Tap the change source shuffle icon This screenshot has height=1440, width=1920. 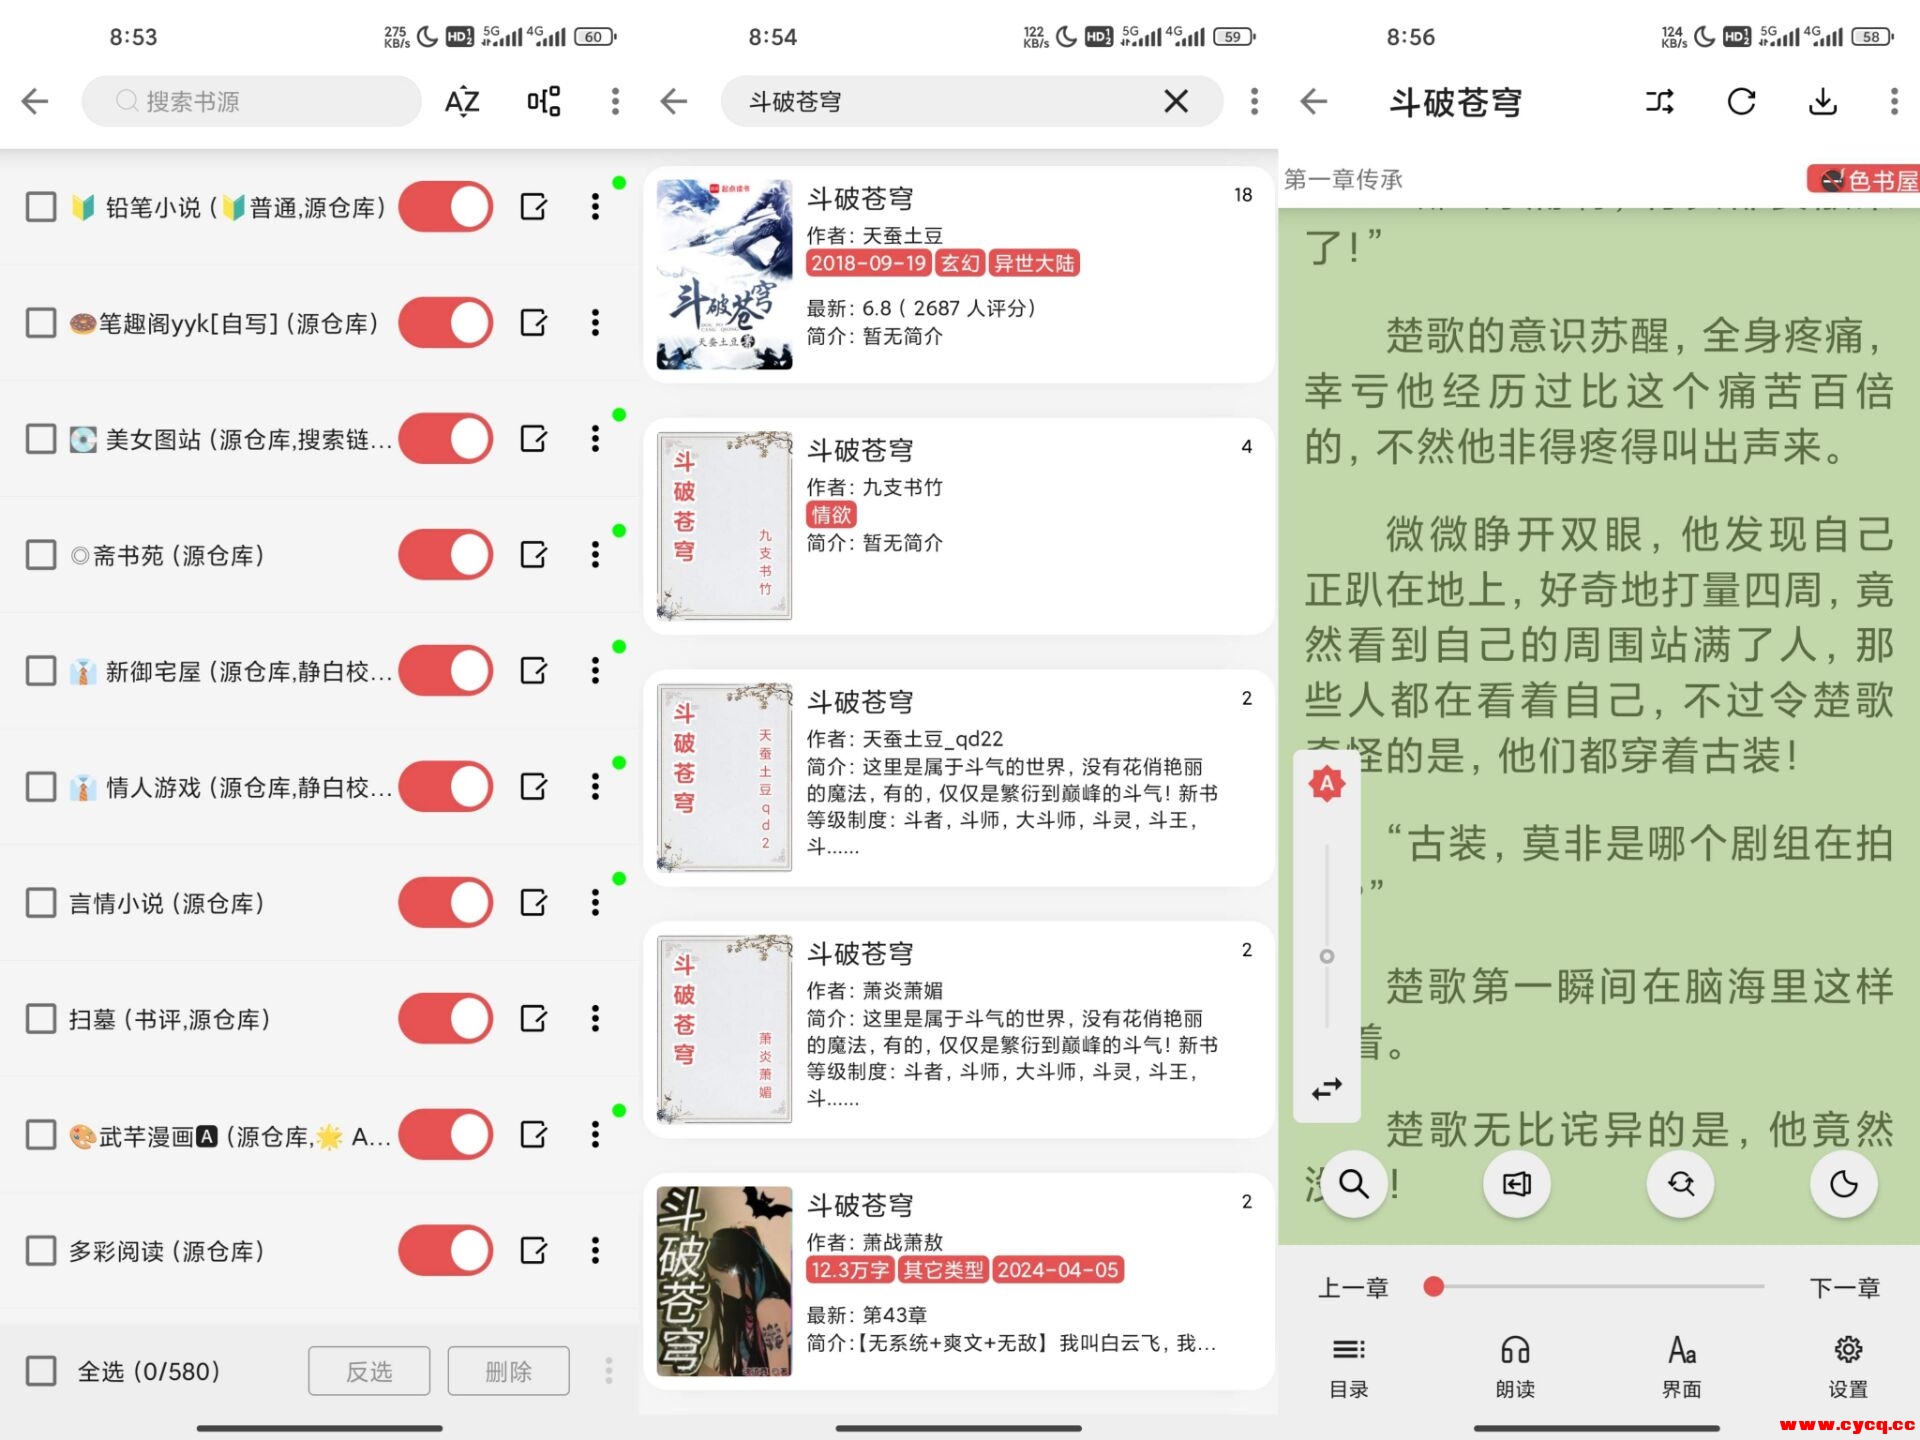(1659, 101)
